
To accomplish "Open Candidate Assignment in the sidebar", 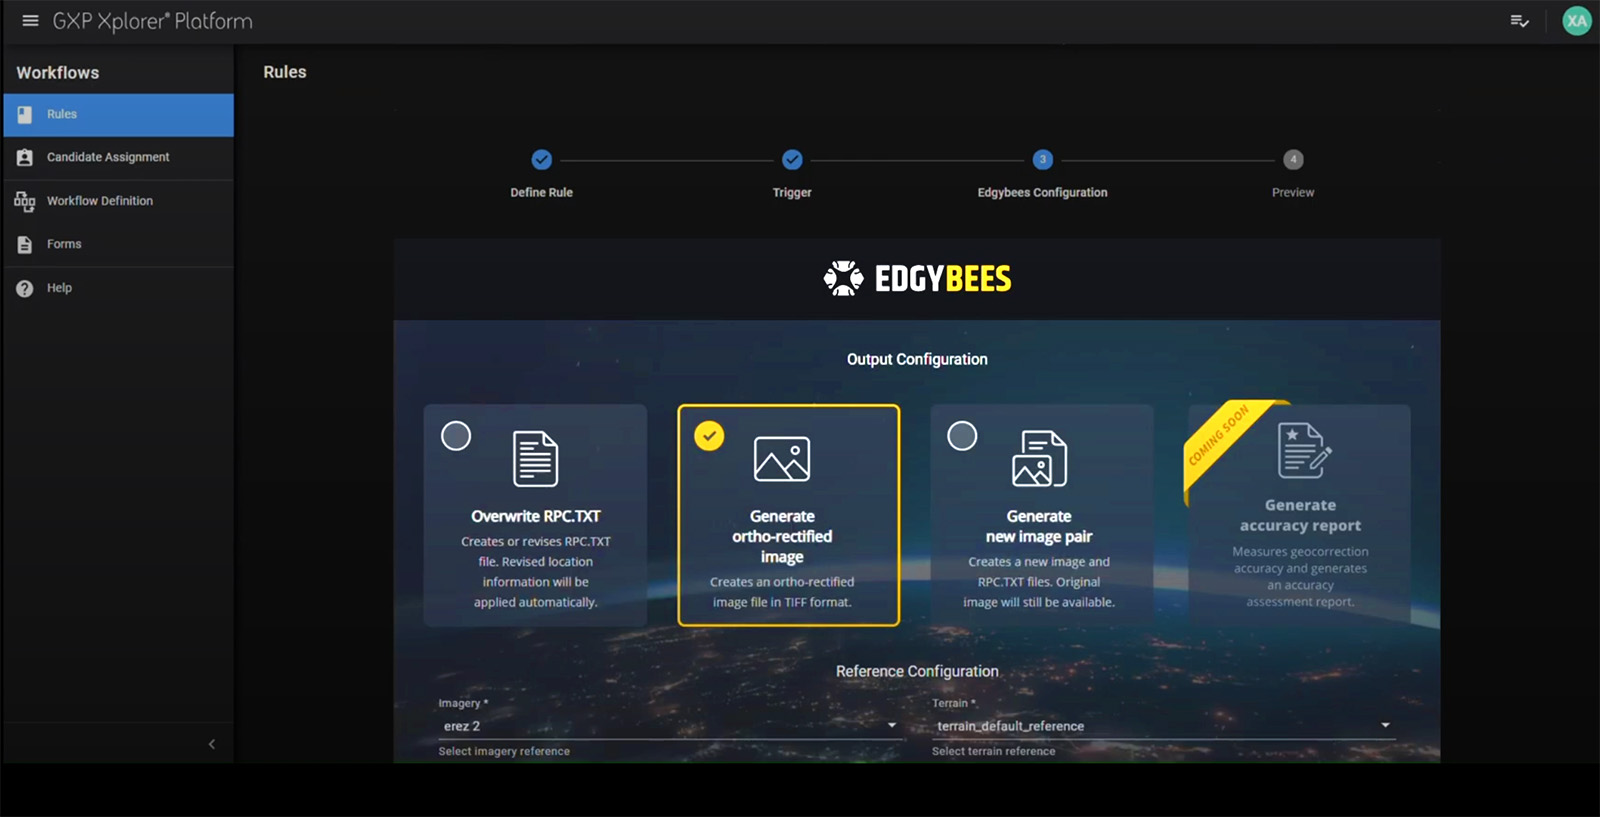I will click(108, 157).
